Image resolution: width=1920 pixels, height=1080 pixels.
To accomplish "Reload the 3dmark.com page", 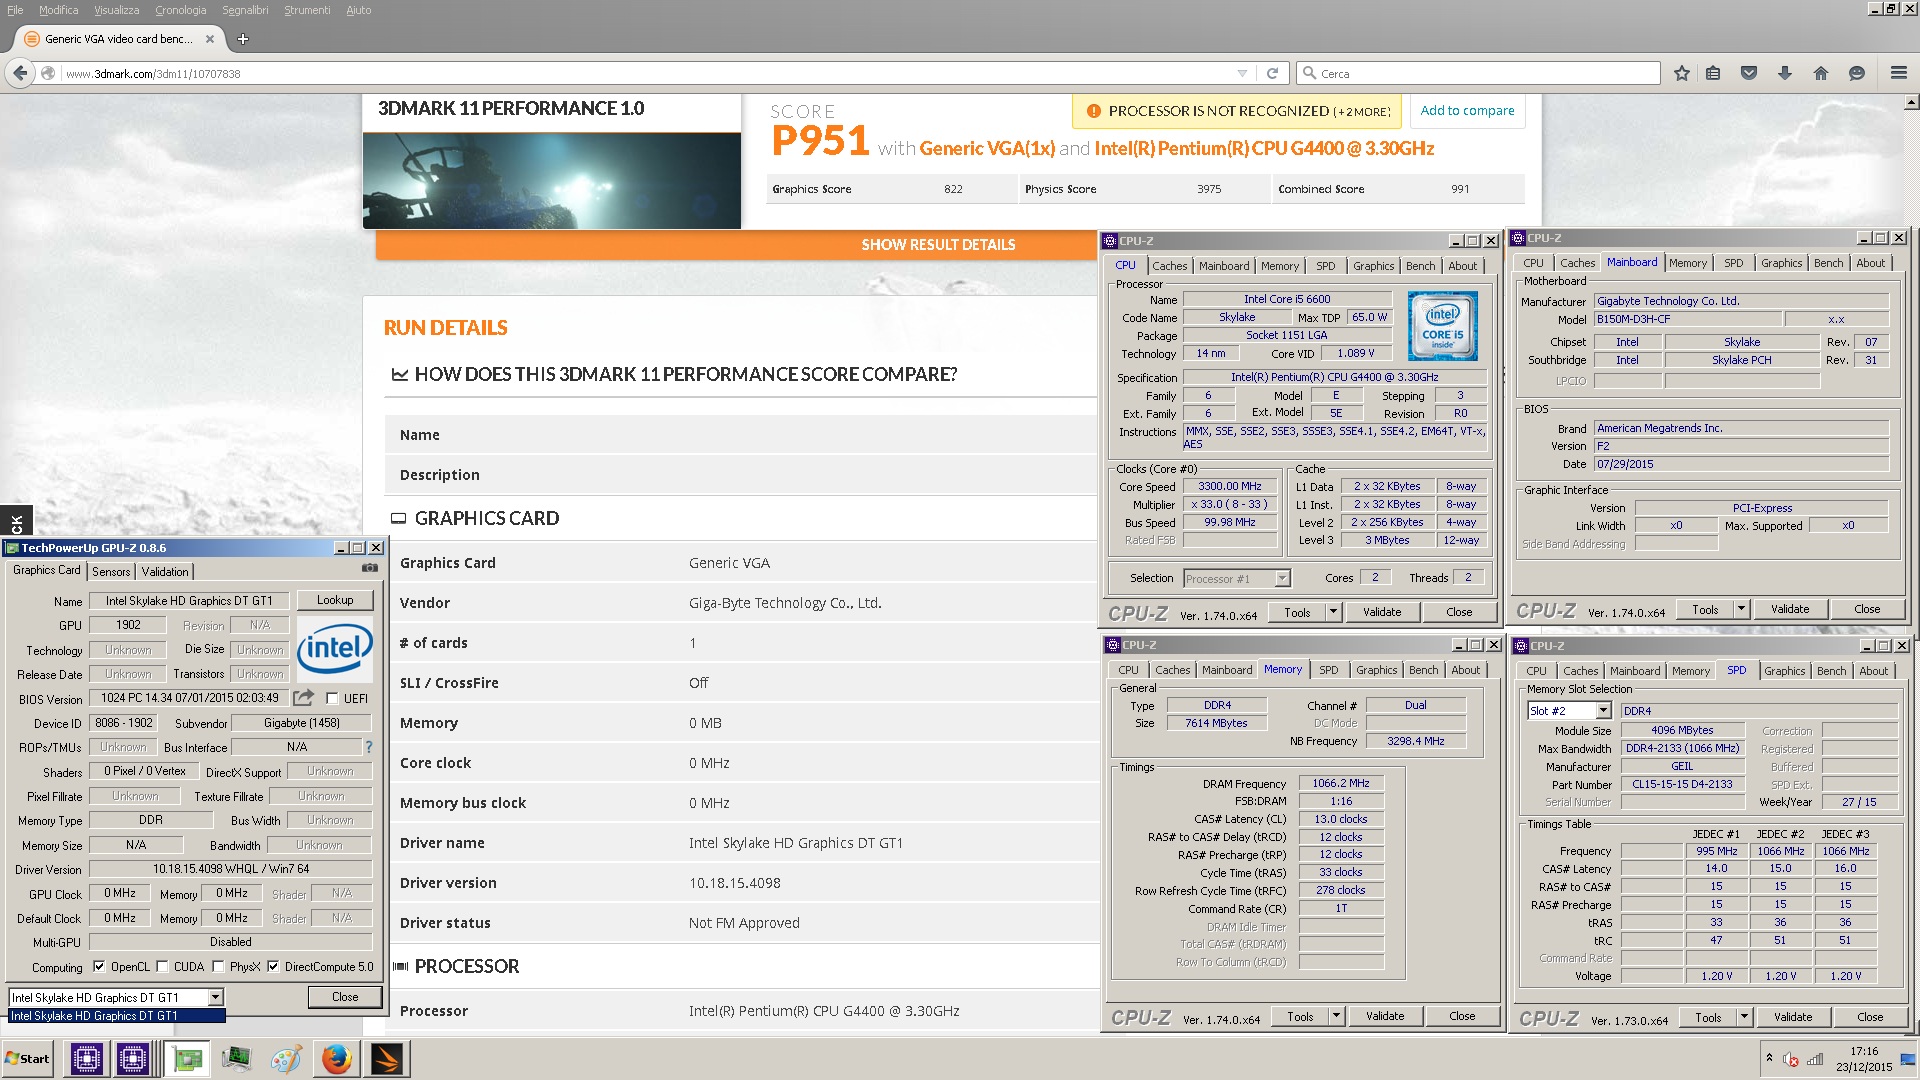I will [x=1272, y=73].
